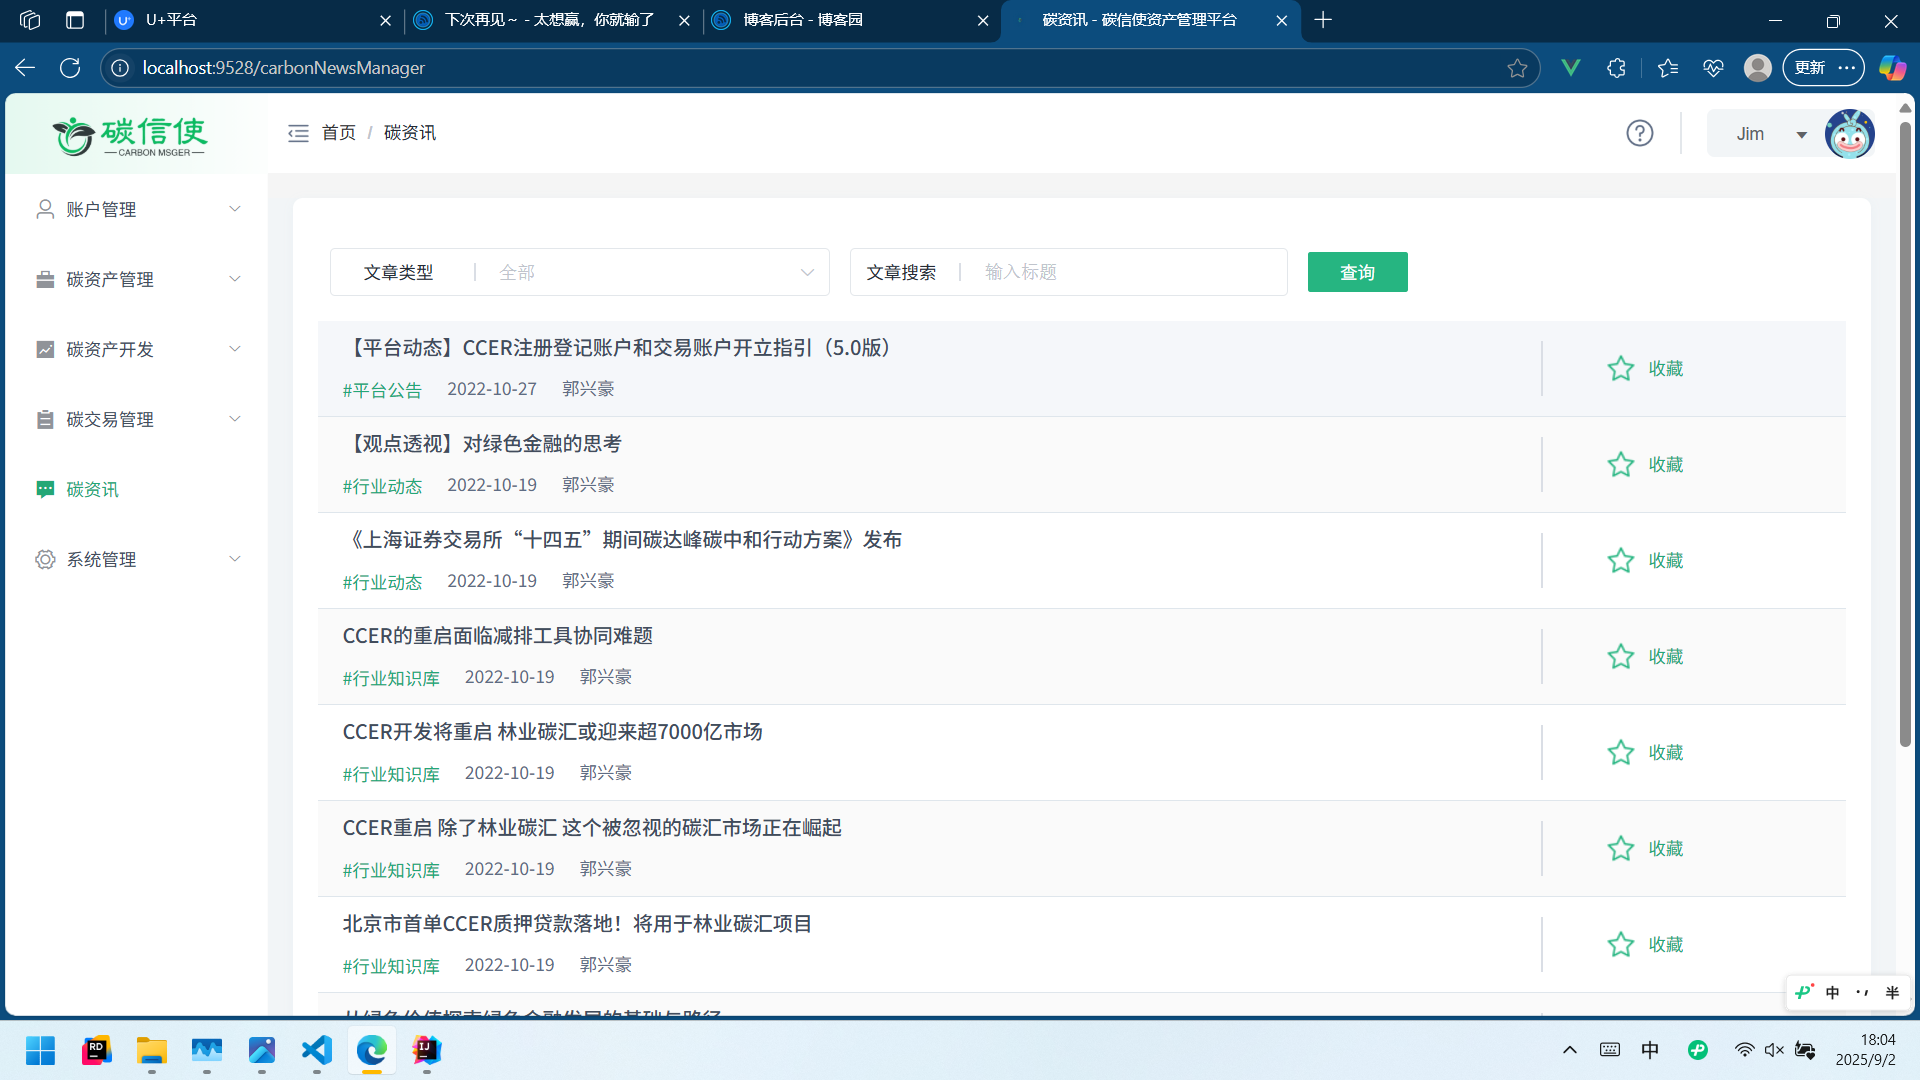Add page to browser favorites star
Screen dimensions: 1920x1080
(x=1517, y=68)
